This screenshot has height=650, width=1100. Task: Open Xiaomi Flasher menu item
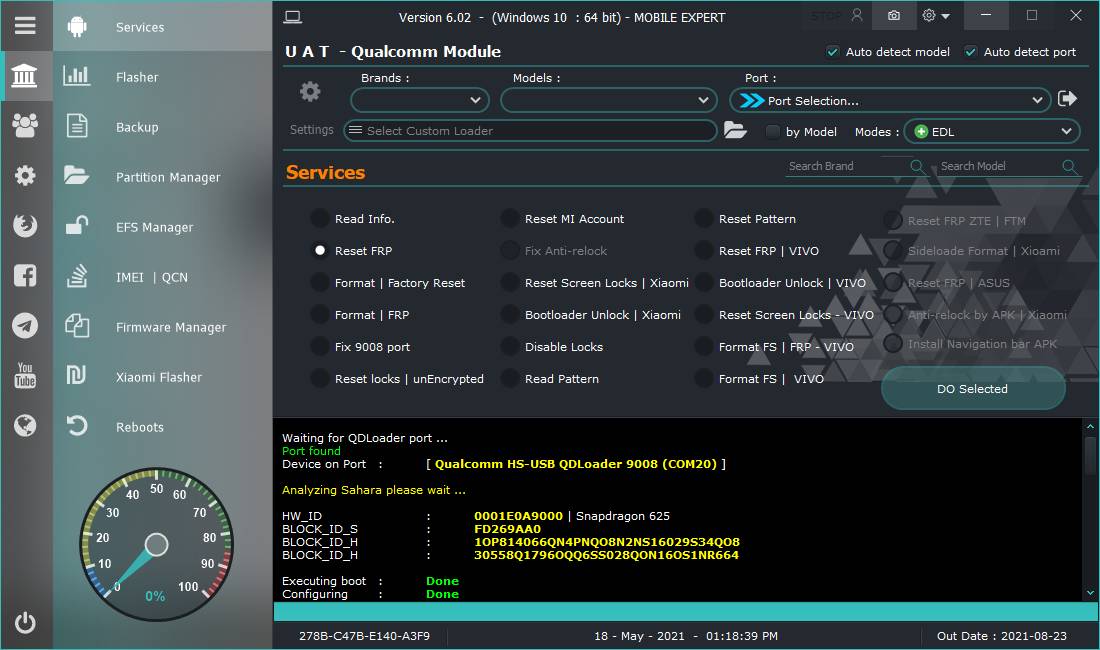[x=159, y=377]
